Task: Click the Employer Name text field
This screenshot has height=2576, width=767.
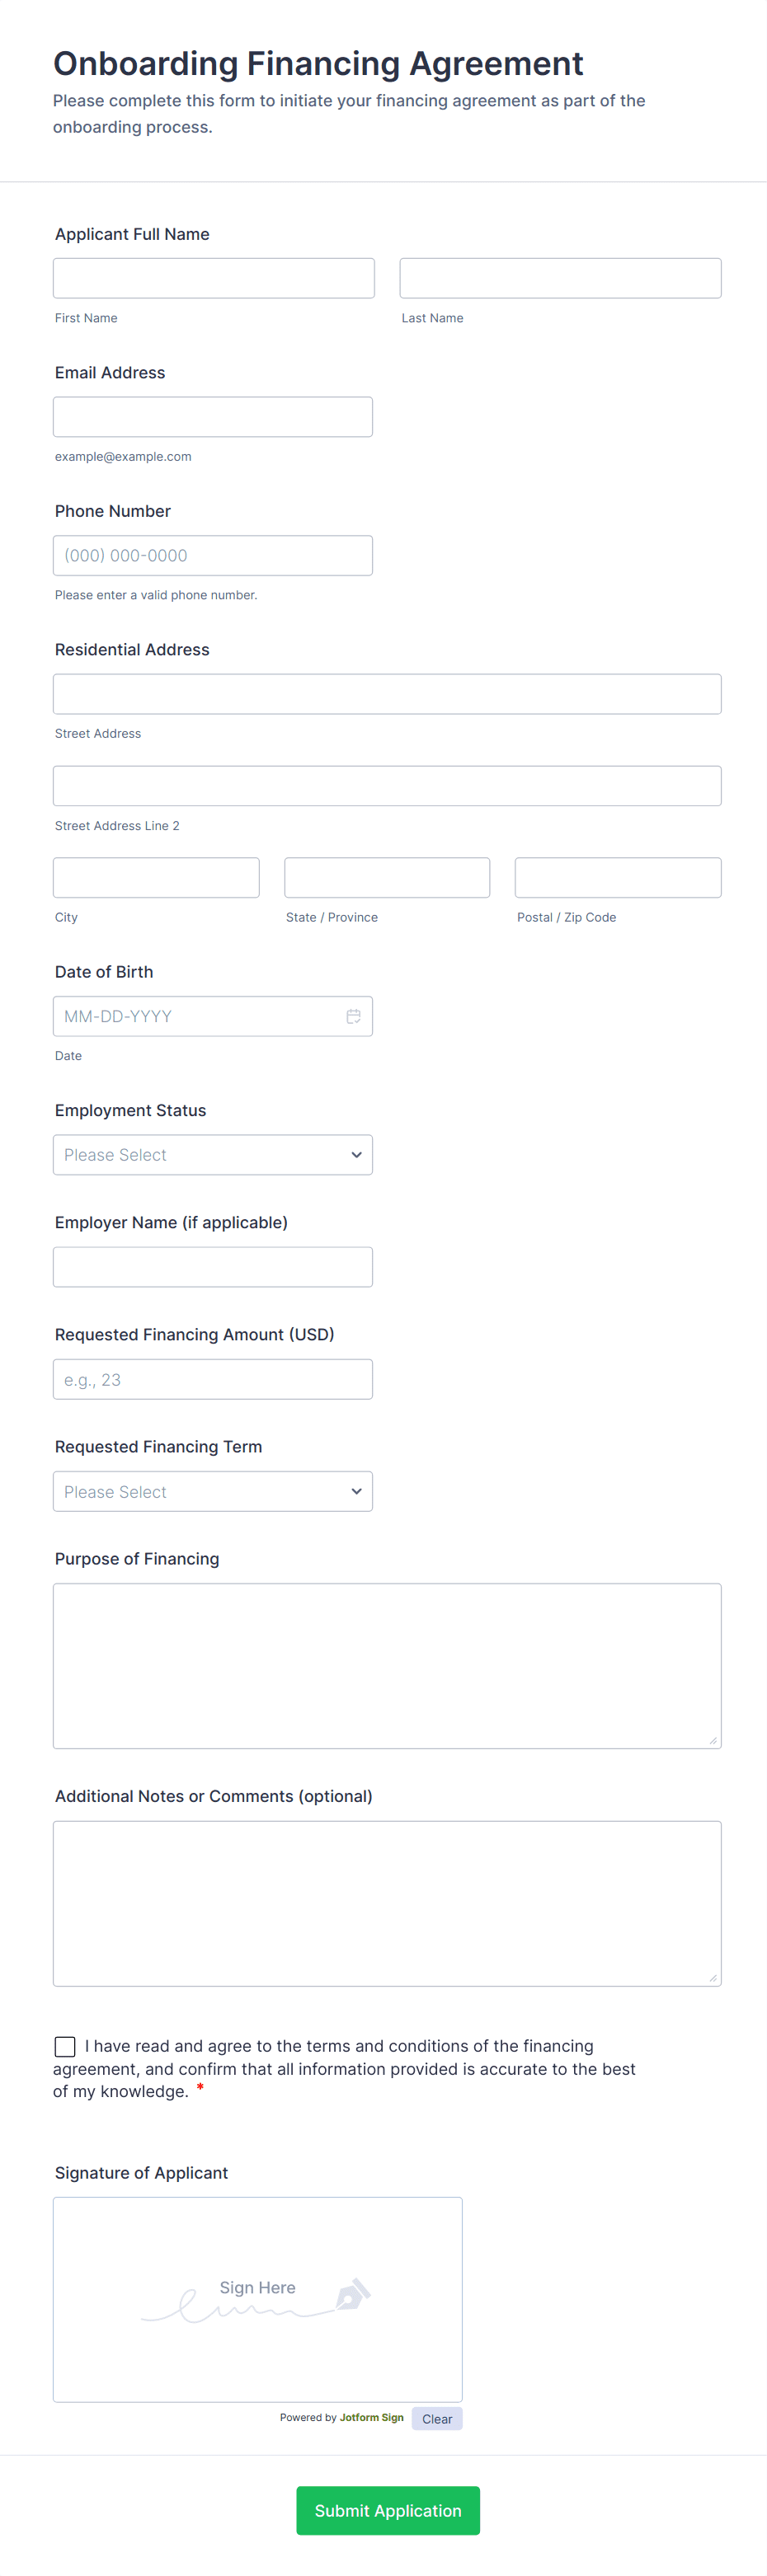Action: (x=213, y=1267)
